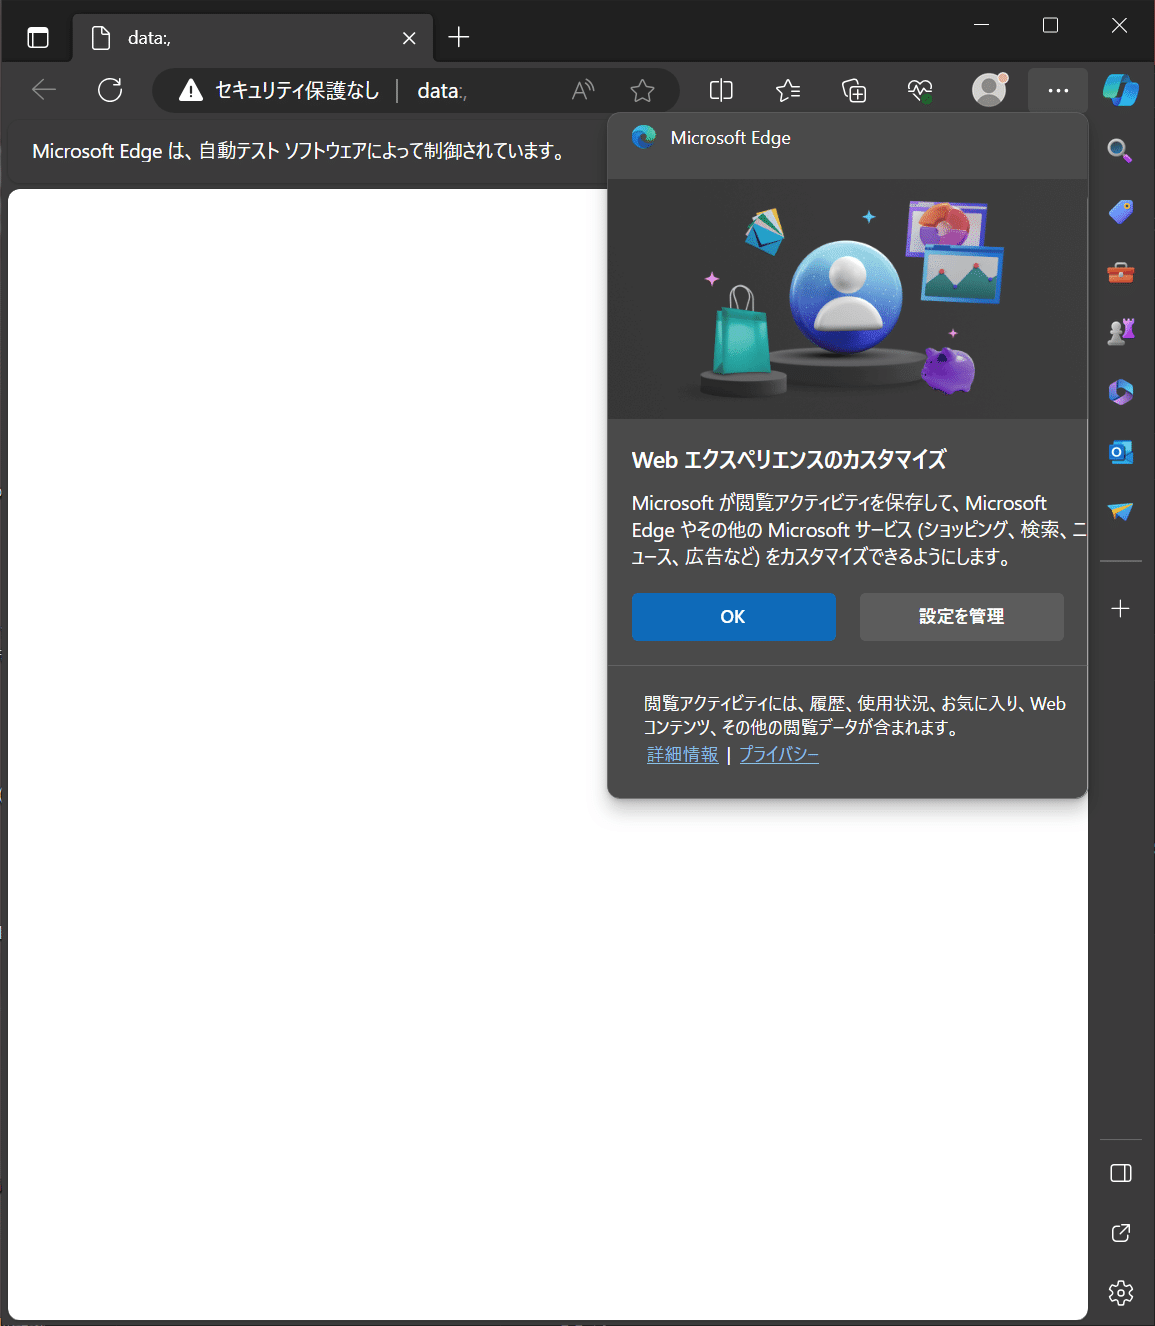
Task: Open the Favorites list
Action: (x=788, y=91)
